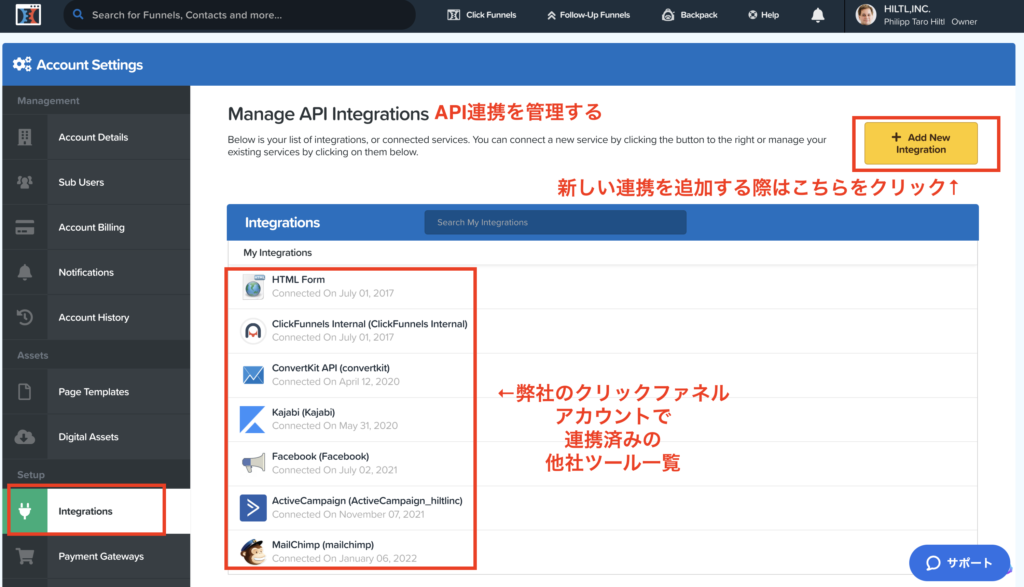Open Digital Assets section

97,437
